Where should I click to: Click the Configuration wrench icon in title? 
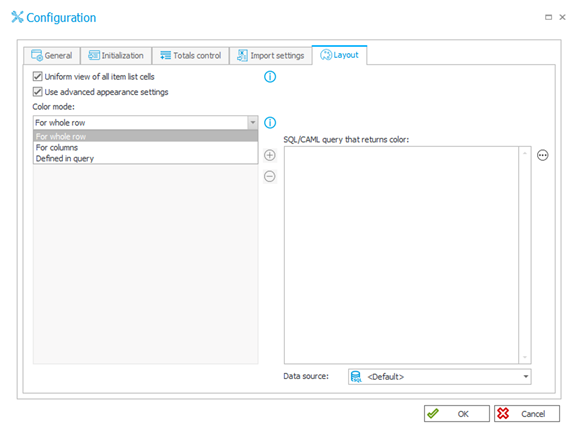tap(17, 17)
